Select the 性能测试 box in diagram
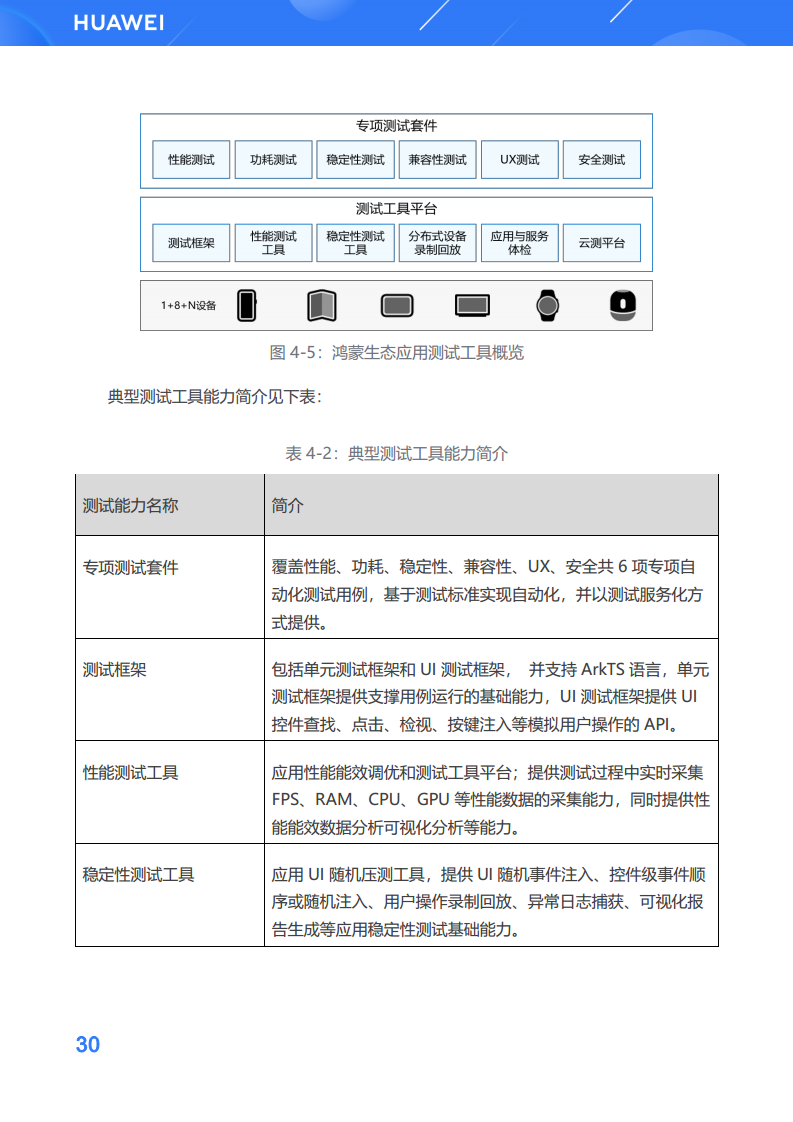 pyautogui.click(x=191, y=160)
